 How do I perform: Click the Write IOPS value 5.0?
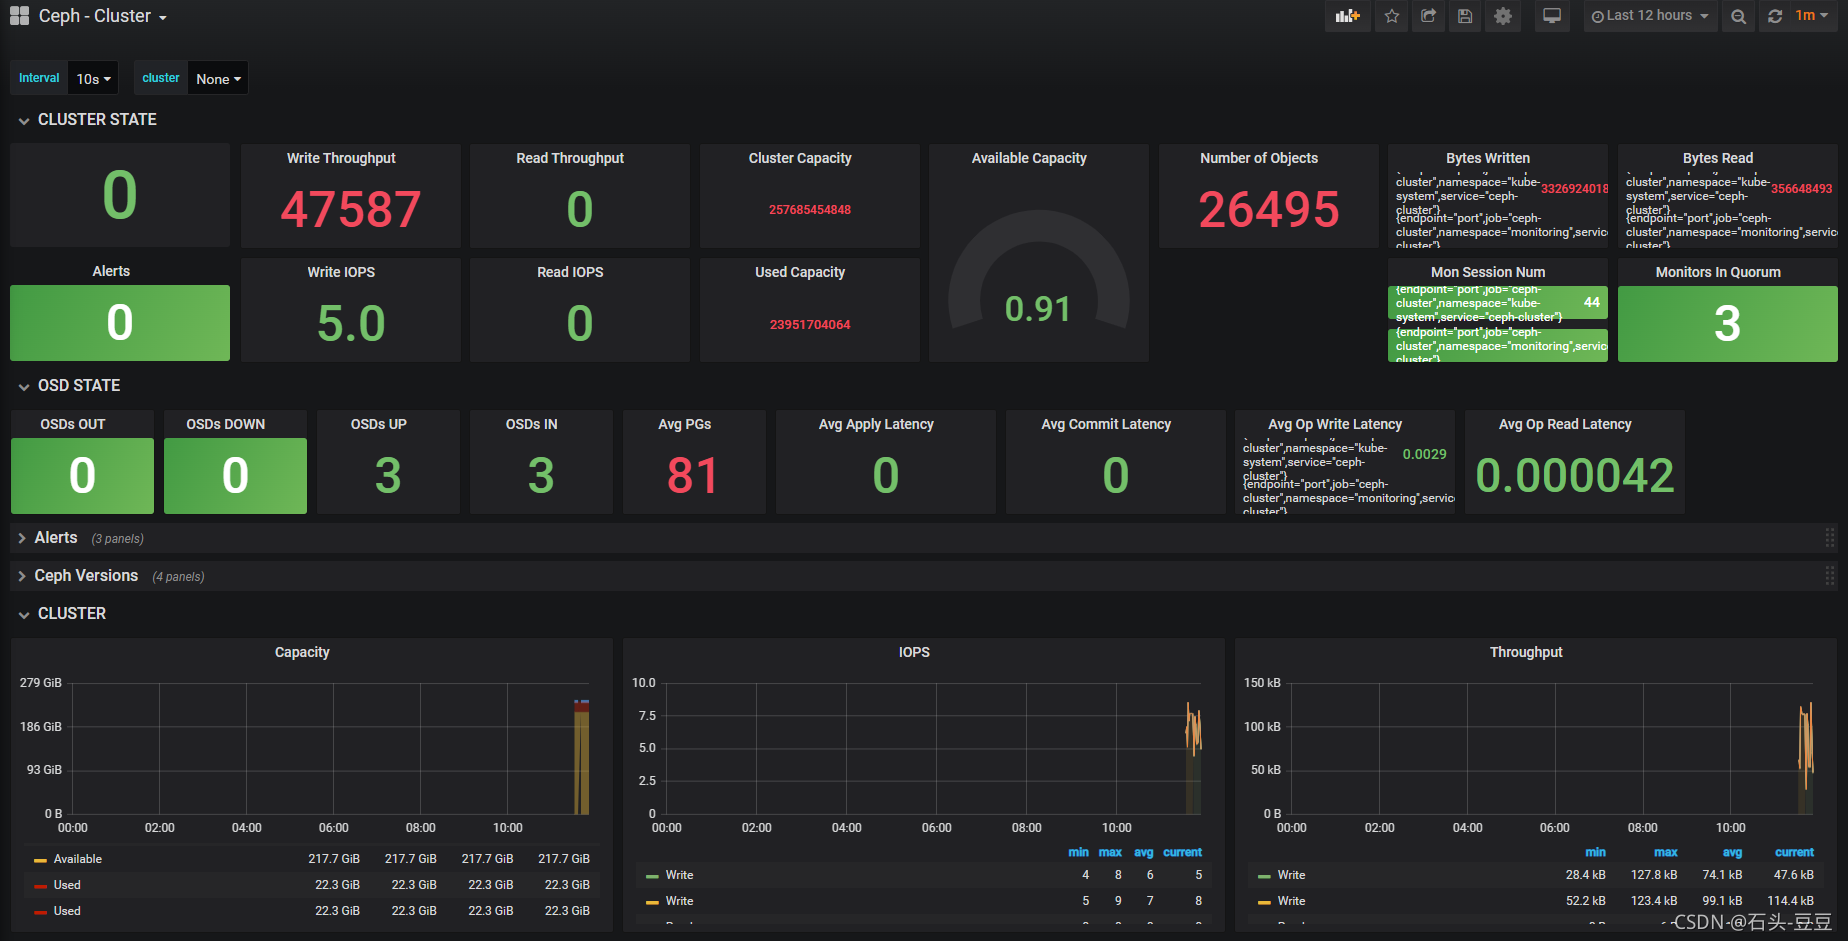coord(351,324)
